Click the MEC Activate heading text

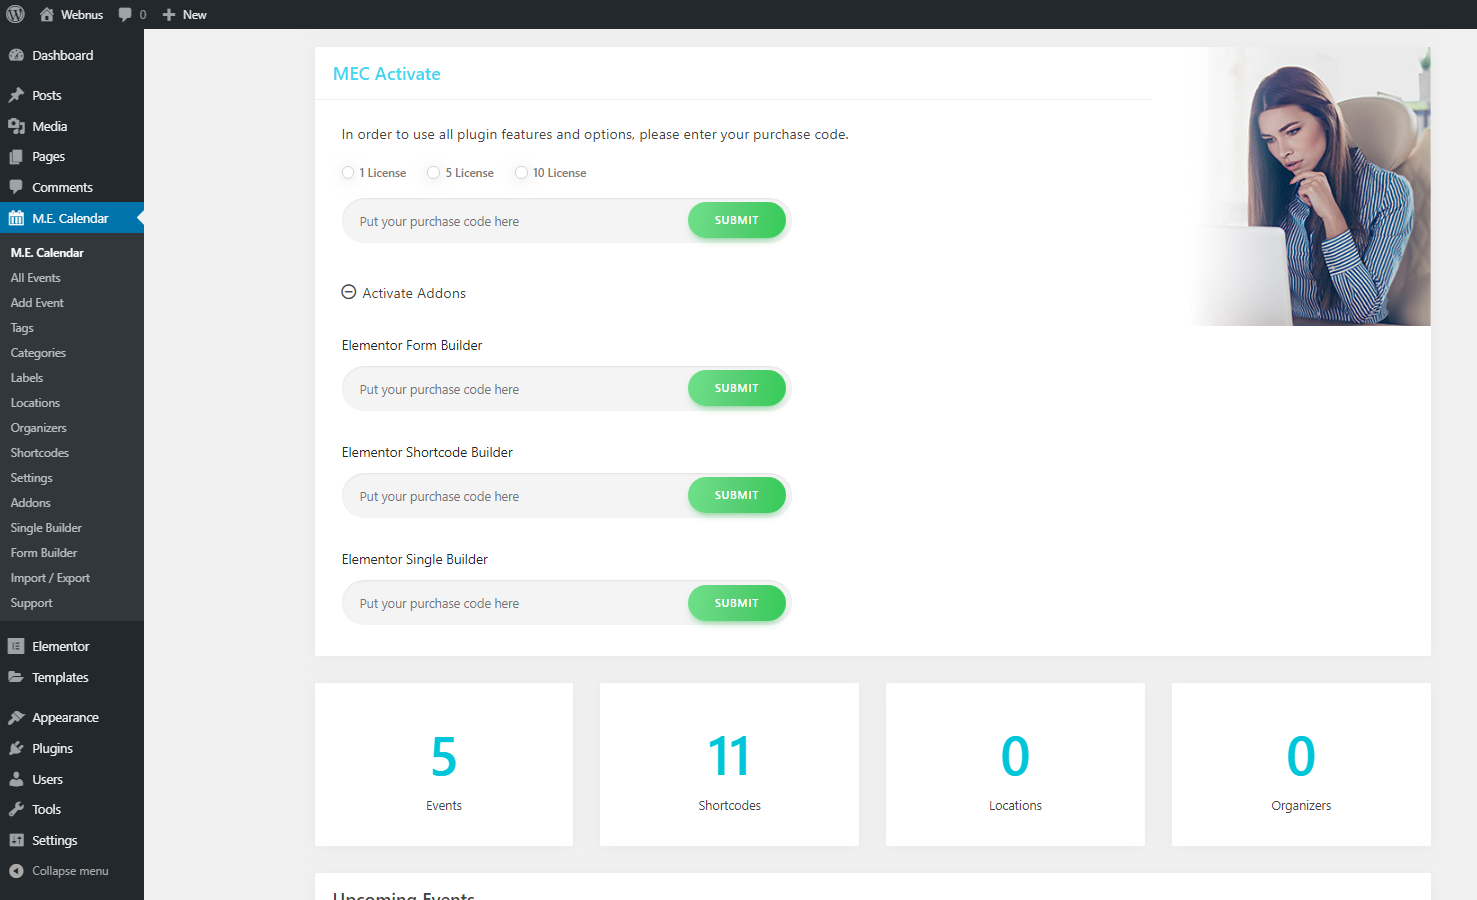[386, 74]
